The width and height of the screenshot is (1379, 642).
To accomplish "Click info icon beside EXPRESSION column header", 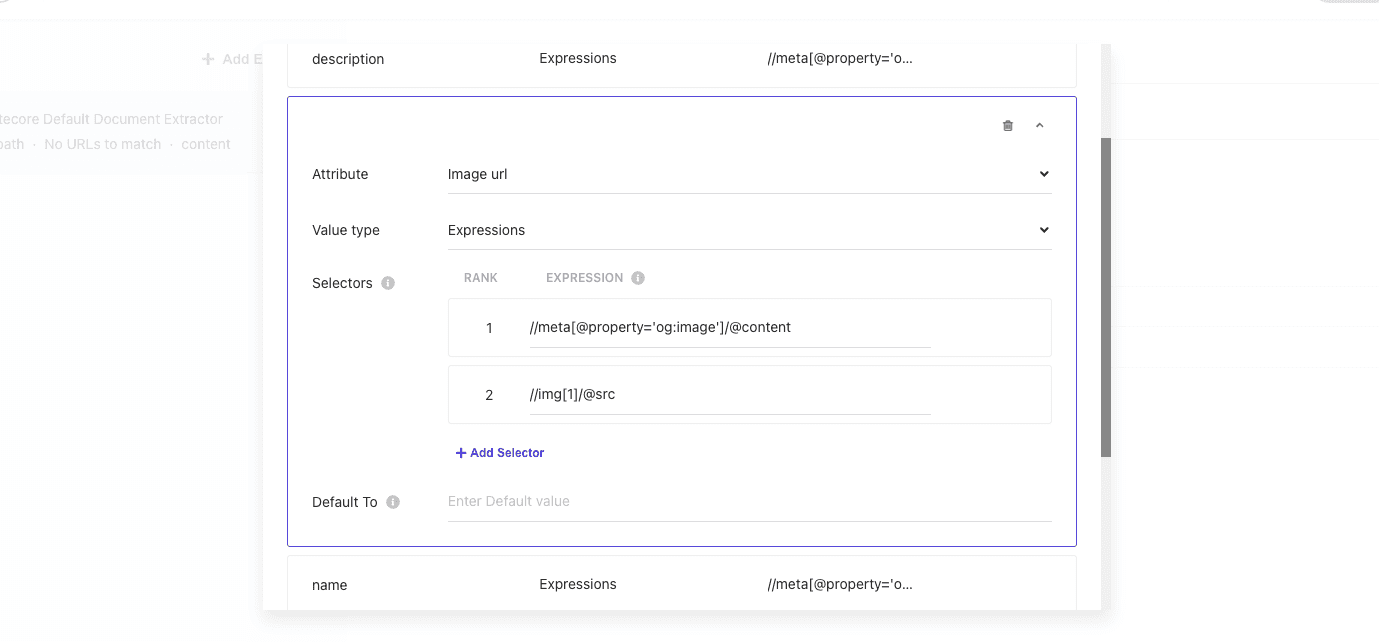I will click(x=638, y=278).
